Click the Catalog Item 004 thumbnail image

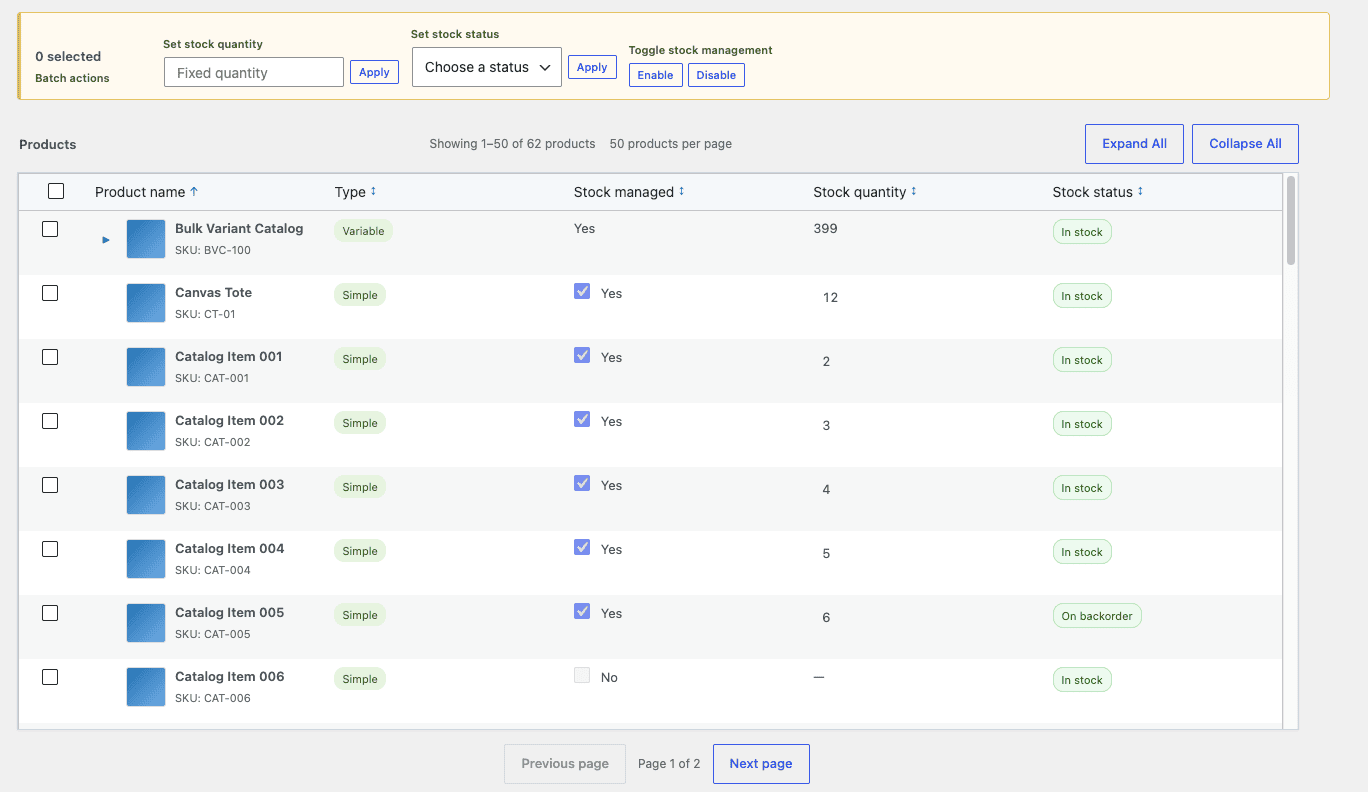146,559
